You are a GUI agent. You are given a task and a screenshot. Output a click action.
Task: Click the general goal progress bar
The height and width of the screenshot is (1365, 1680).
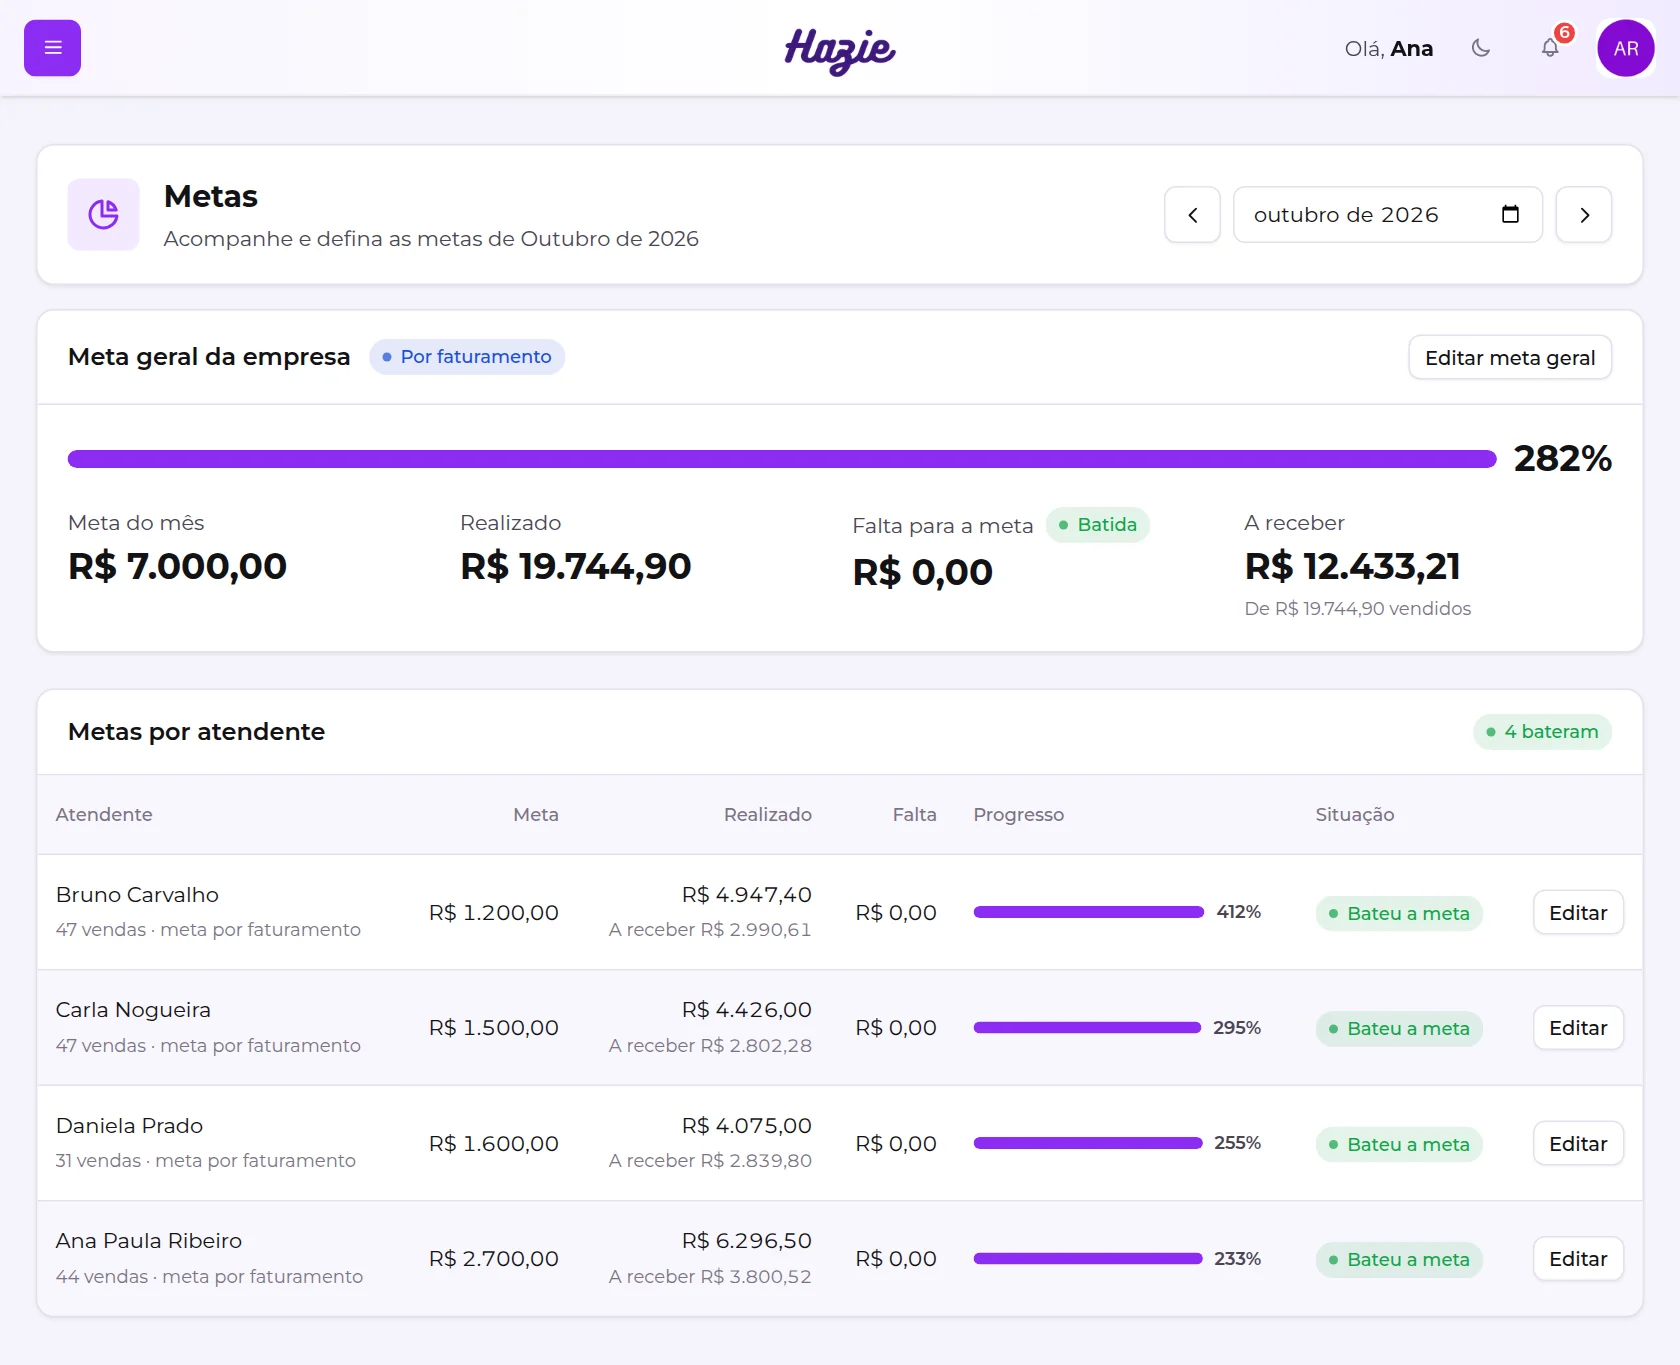pos(782,459)
